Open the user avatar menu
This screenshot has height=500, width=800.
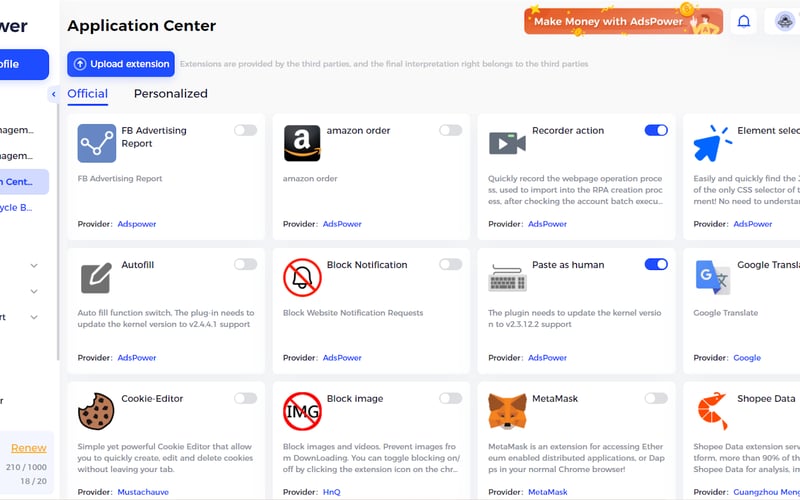click(784, 21)
